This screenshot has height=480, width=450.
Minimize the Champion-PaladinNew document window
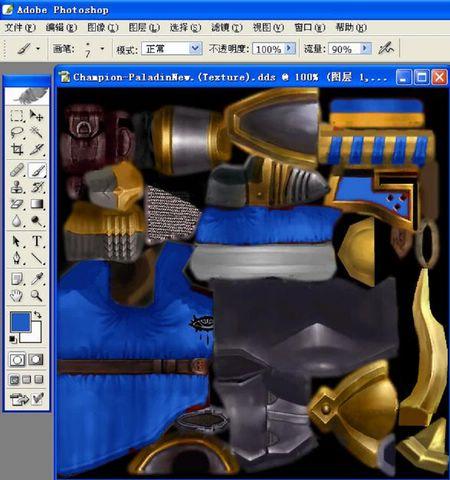click(x=404, y=77)
